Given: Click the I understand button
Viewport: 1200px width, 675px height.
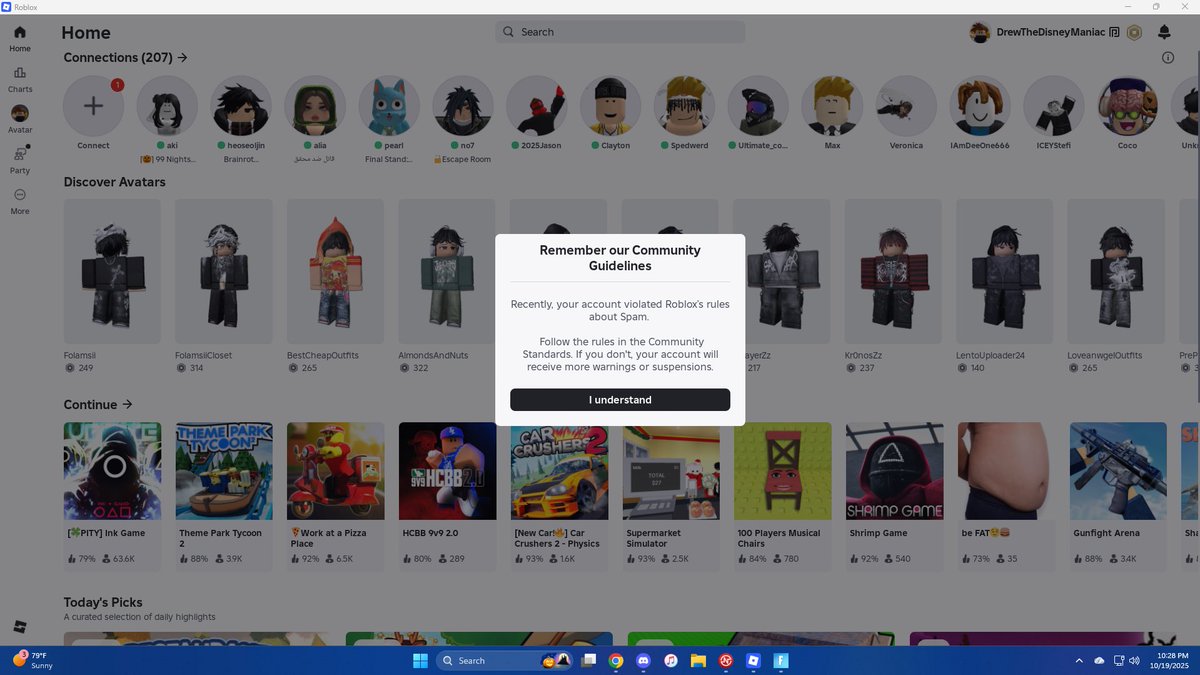Looking at the screenshot, I should click(620, 400).
